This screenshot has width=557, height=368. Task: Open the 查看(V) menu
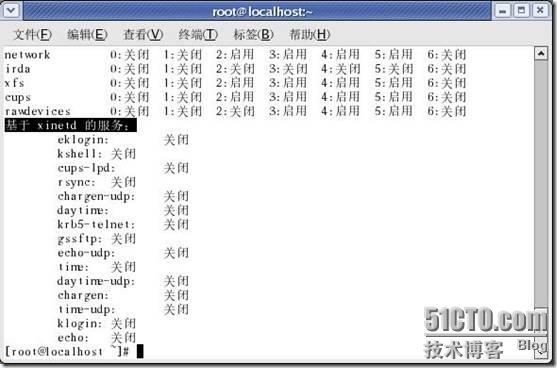pos(143,35)
